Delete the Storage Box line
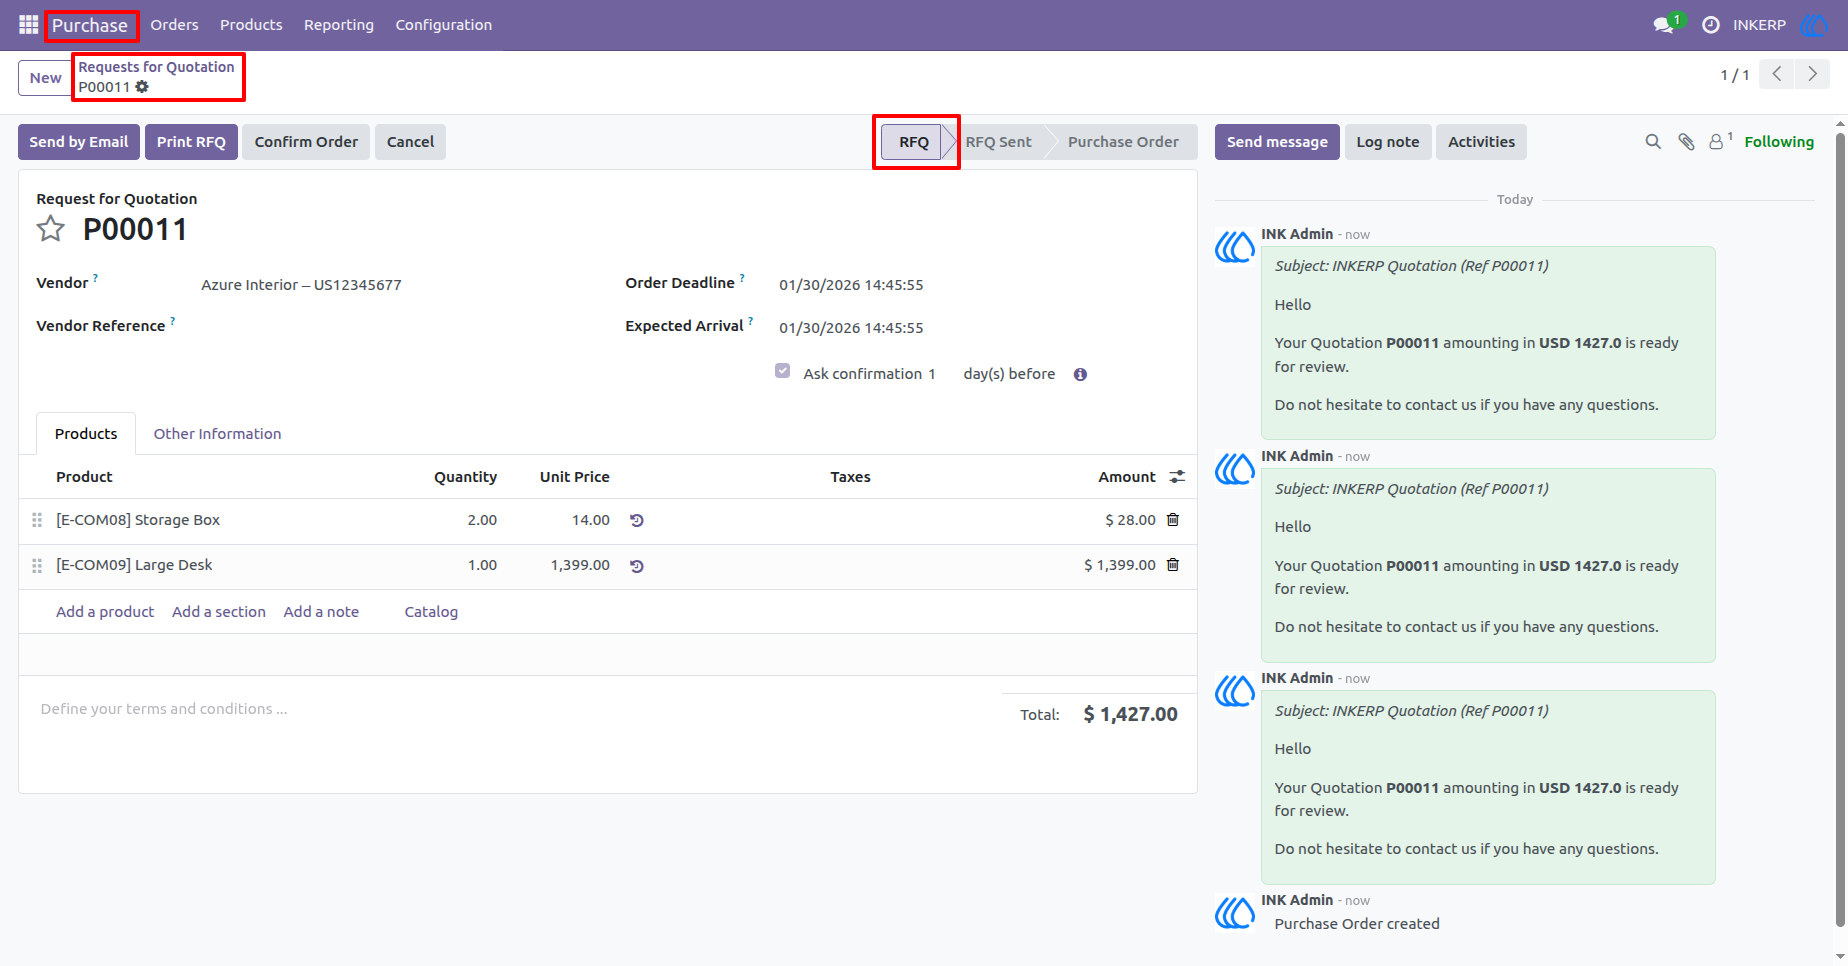 point(1173,520)
